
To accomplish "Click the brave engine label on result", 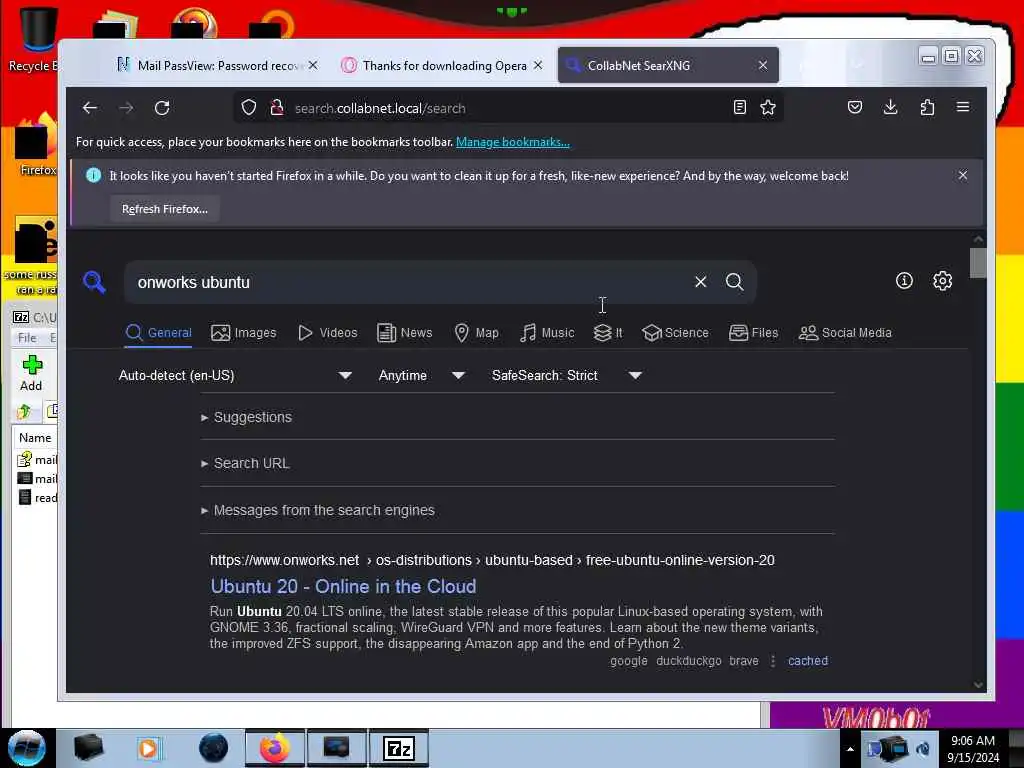I will (x=744, y=661).
